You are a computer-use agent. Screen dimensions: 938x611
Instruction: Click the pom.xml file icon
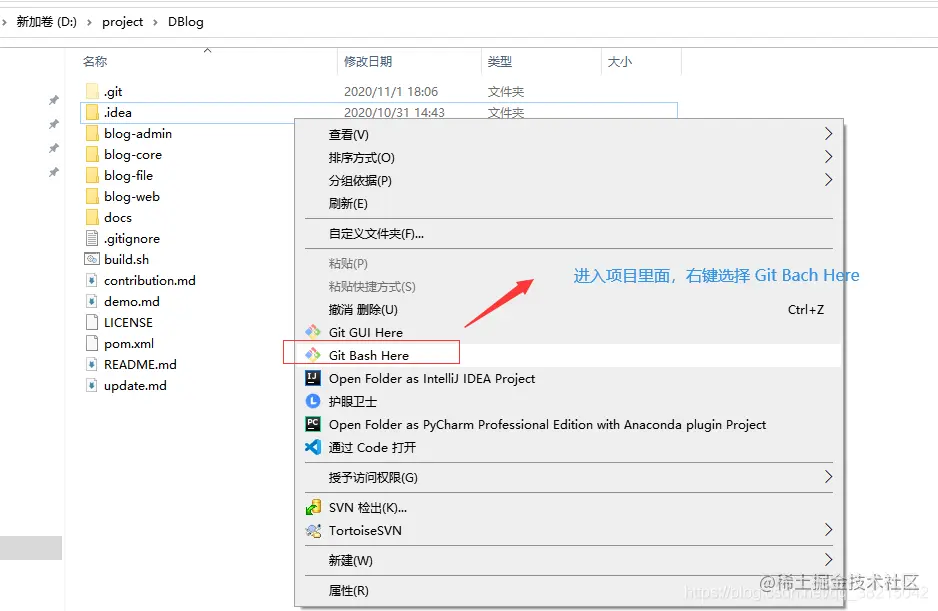(x=92, y=343)
